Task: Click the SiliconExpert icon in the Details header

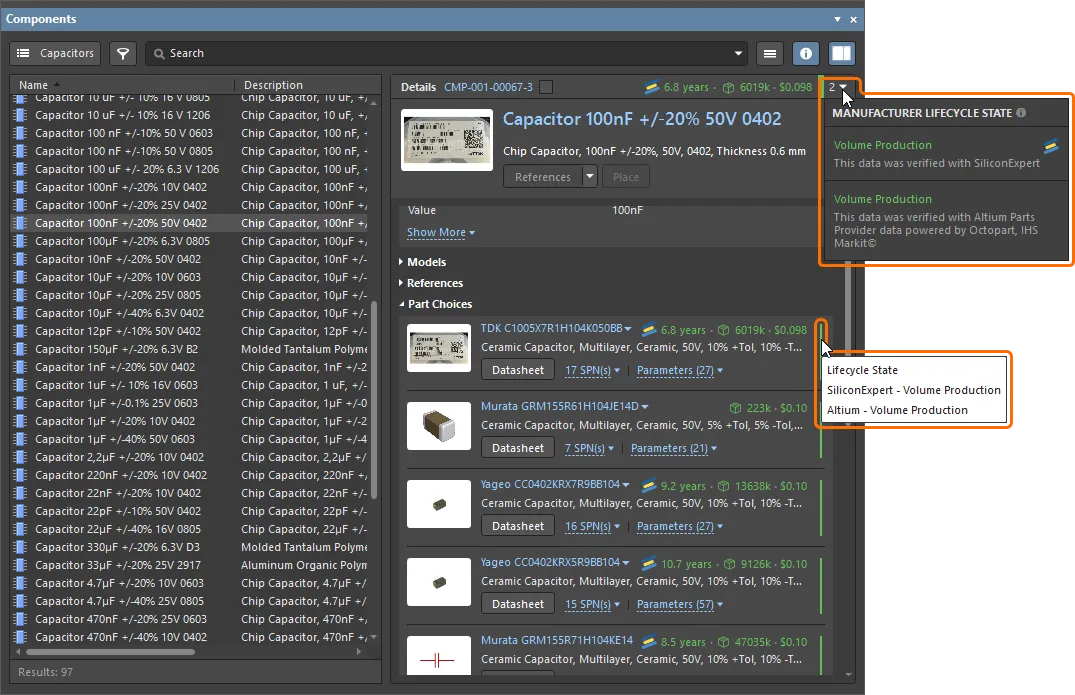Action: click(651, 87)
